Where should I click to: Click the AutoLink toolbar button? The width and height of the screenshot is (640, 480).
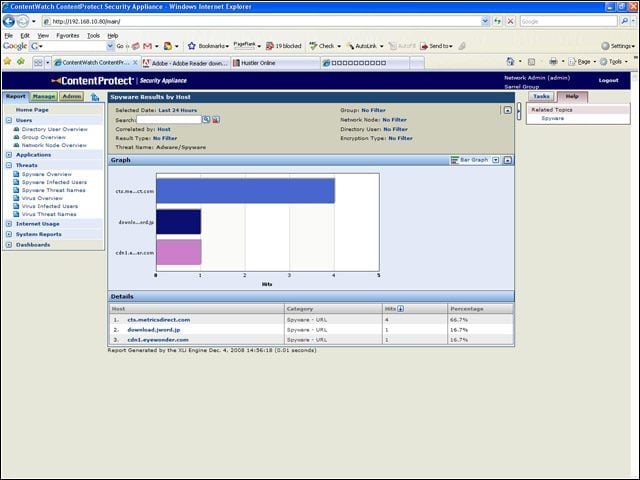[362, 46]
